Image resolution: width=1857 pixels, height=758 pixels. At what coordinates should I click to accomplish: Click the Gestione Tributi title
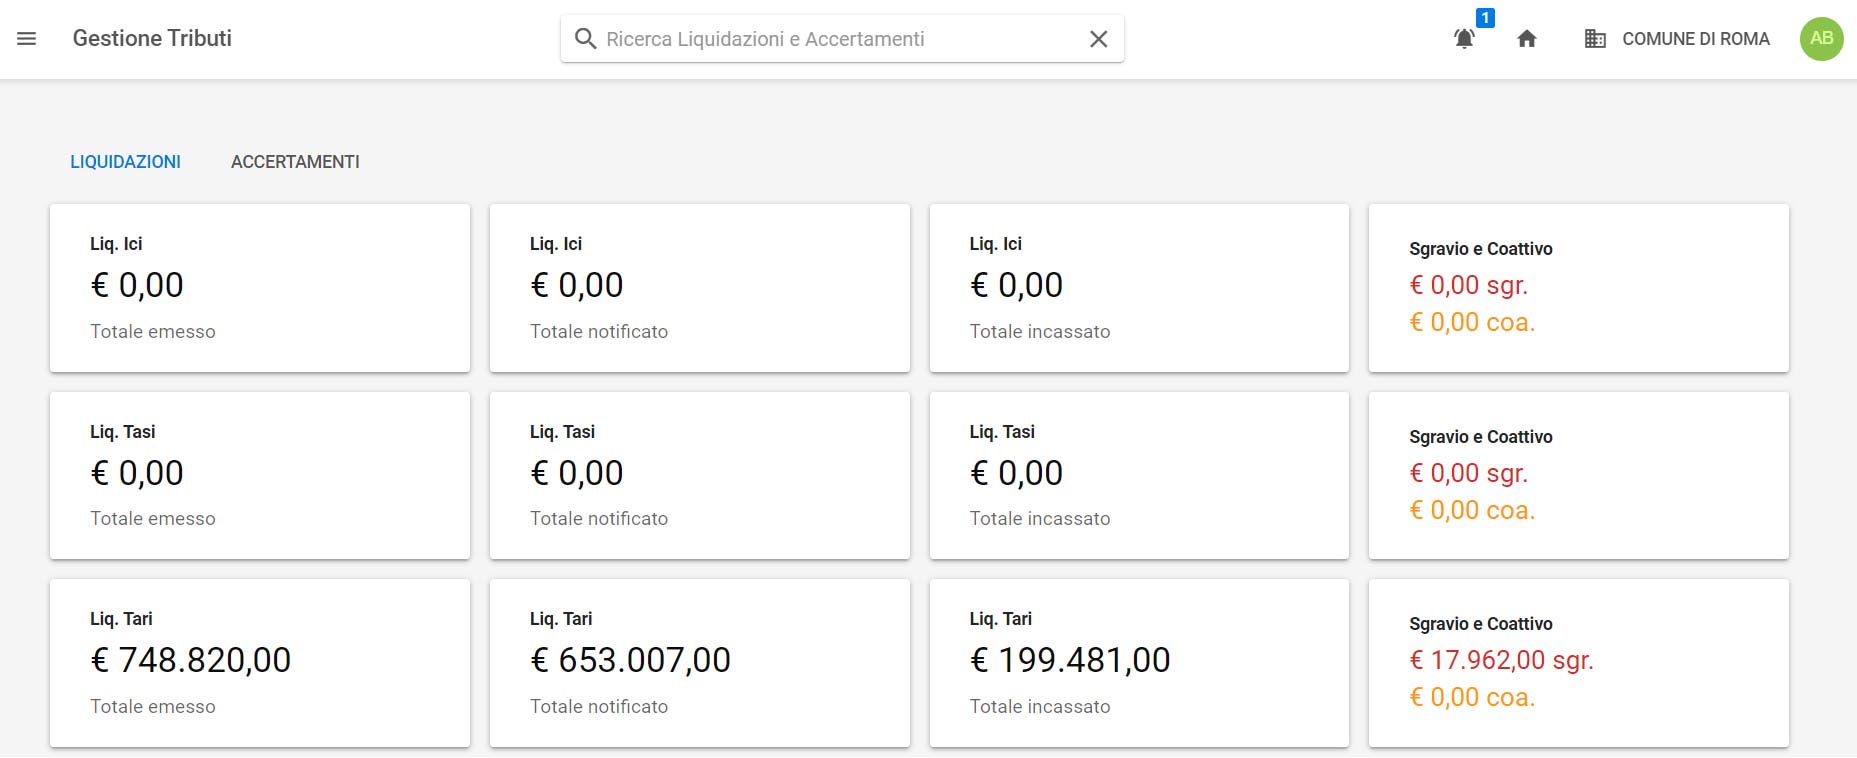click(x=152, y=39)
